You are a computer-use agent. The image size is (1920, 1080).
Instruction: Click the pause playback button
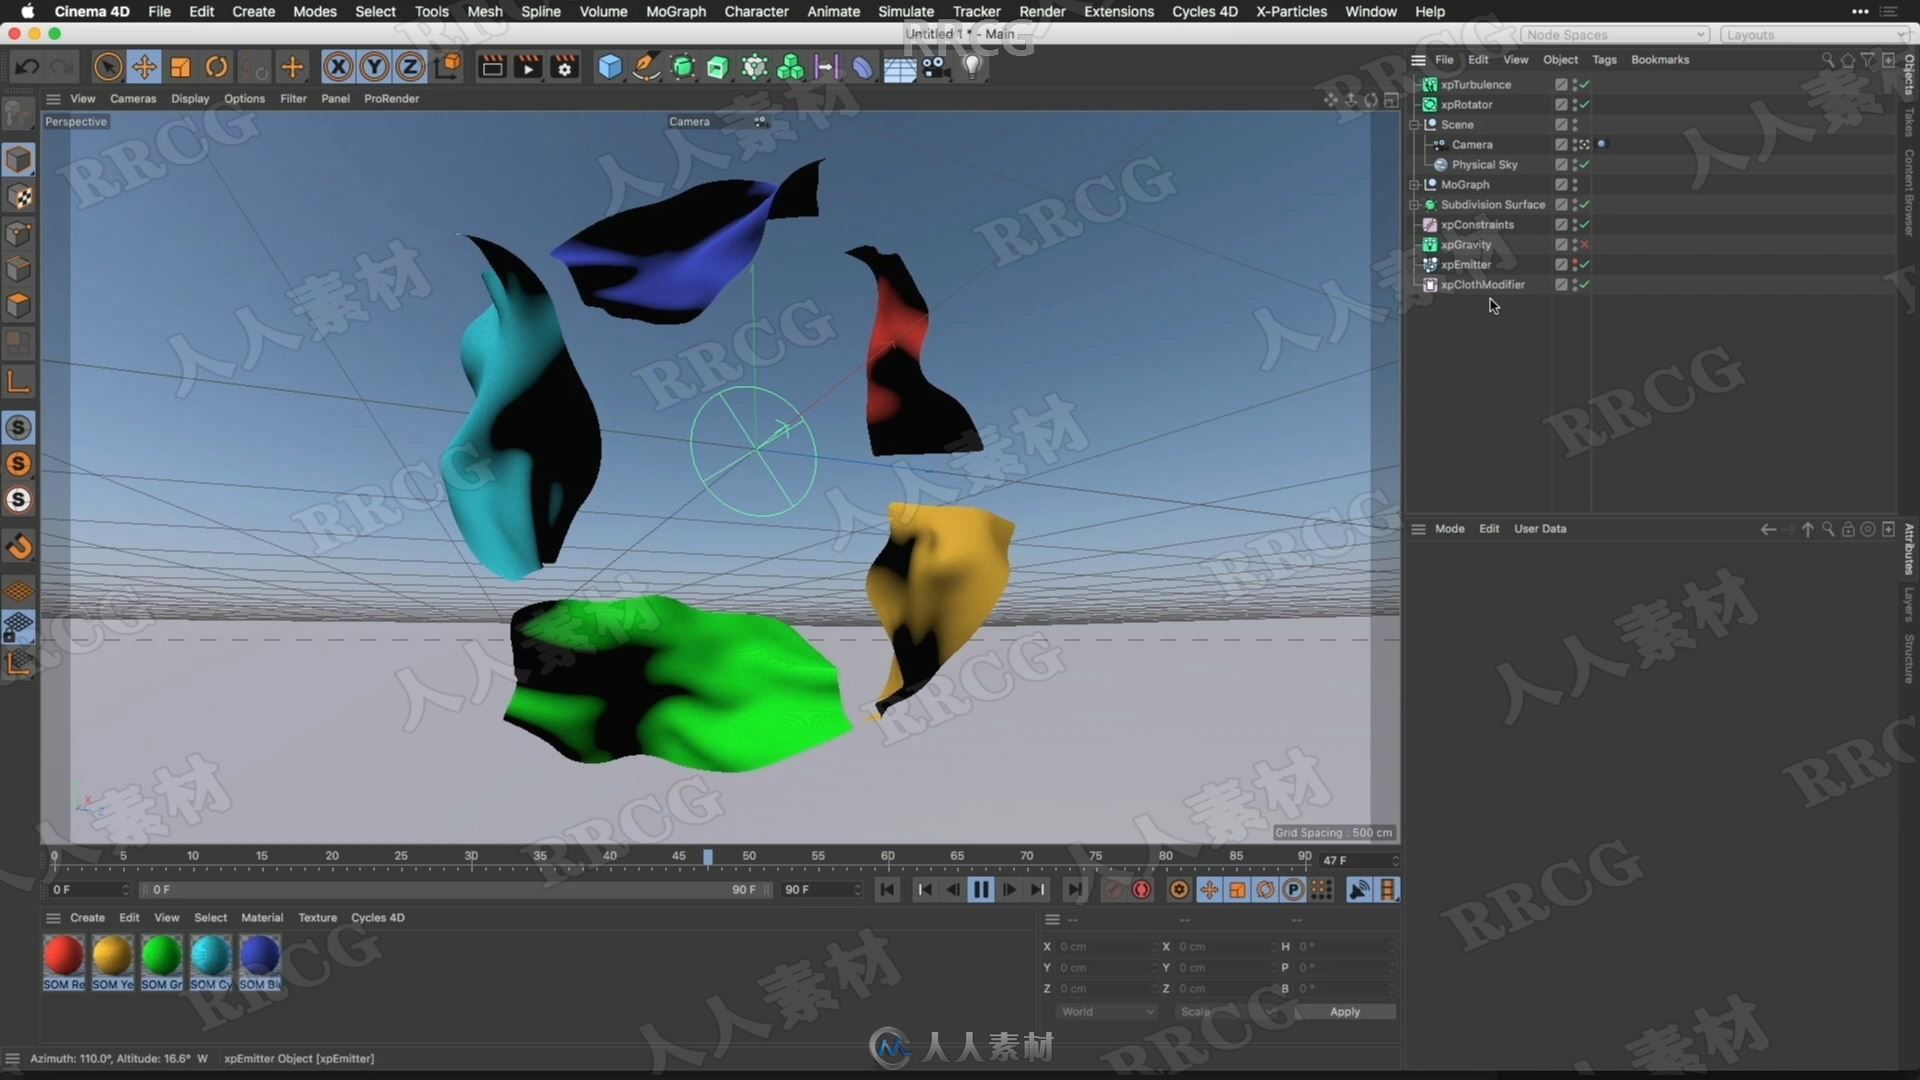(x=982, y=889)
